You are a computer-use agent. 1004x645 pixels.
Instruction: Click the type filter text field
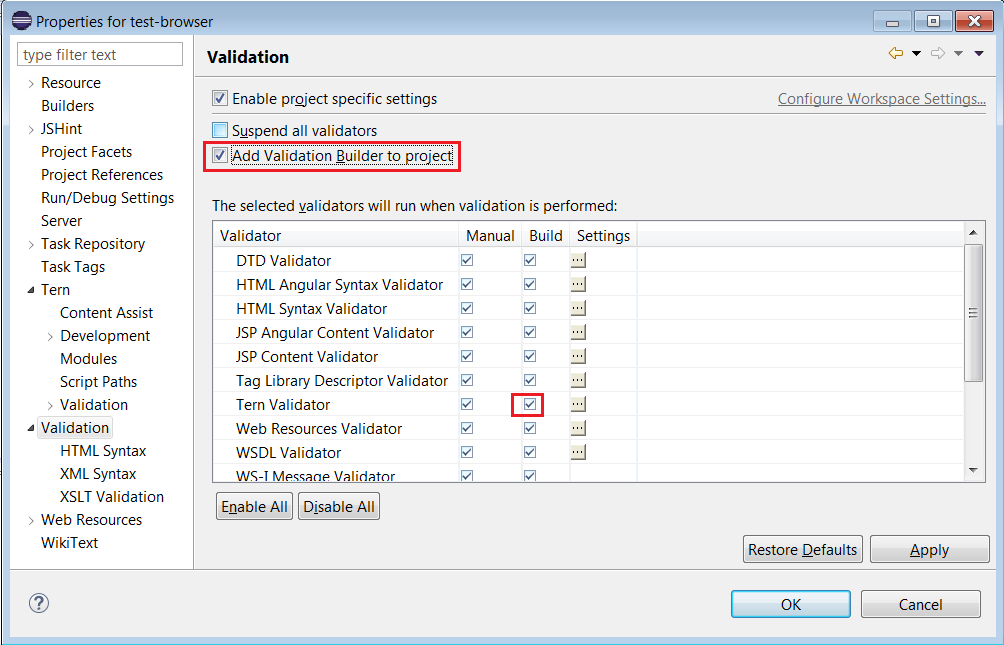pyautogui.click(x=99, y=53)
